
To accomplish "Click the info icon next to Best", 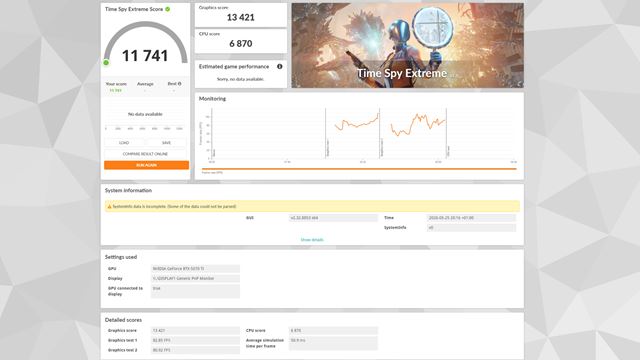I will click(180, 84).
